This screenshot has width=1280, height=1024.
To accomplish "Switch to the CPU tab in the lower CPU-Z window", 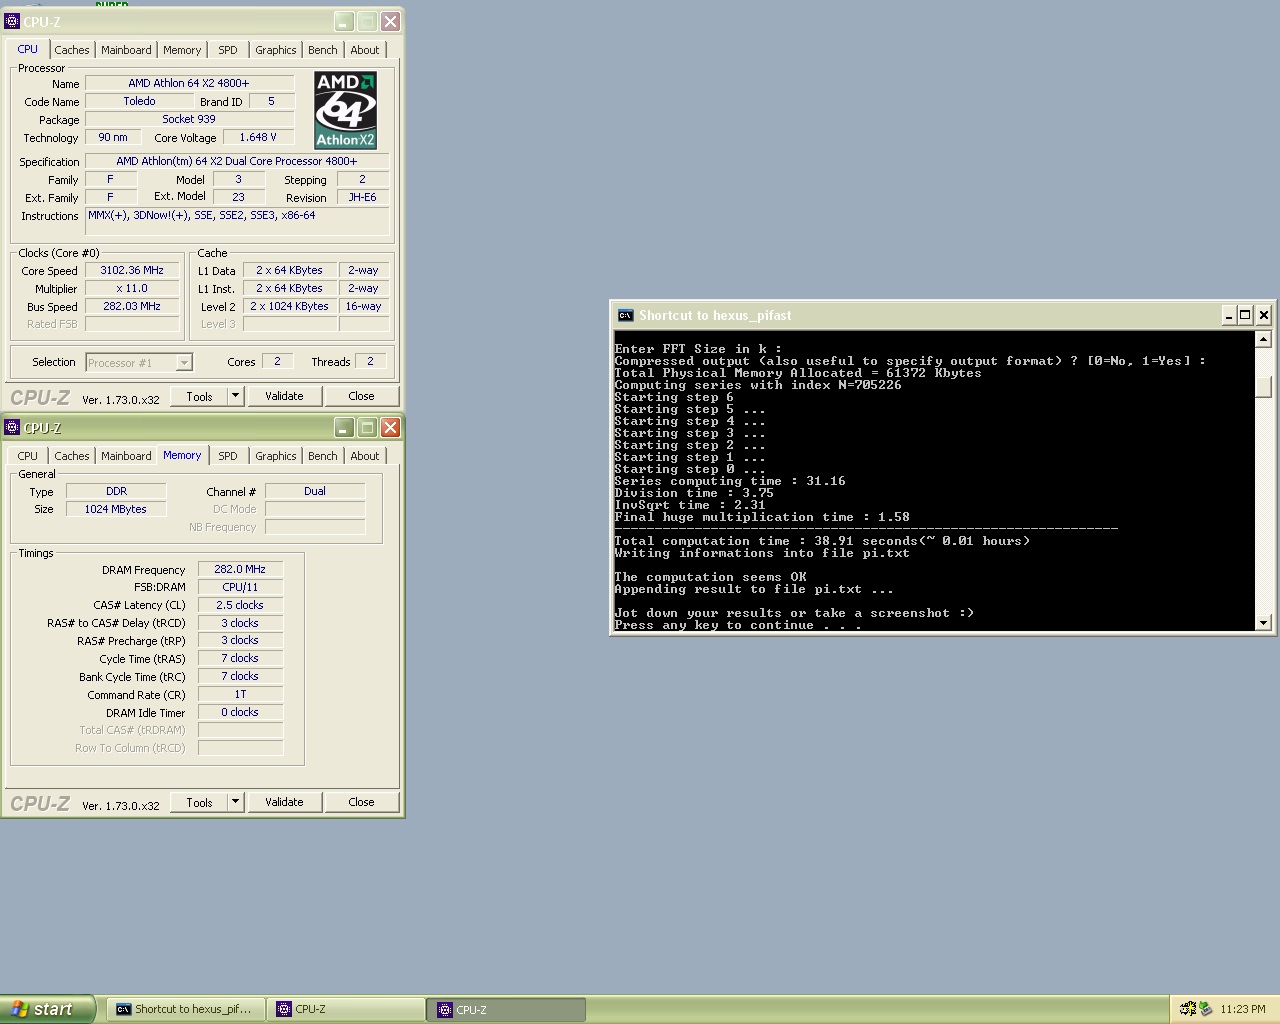I will tap(28, 456).
